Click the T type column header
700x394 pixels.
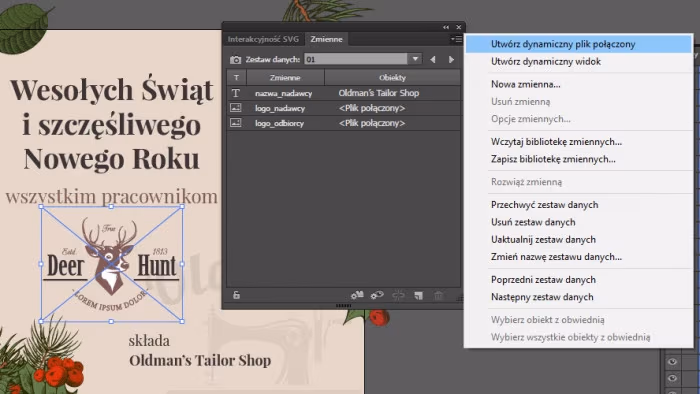tap(236, 78)
